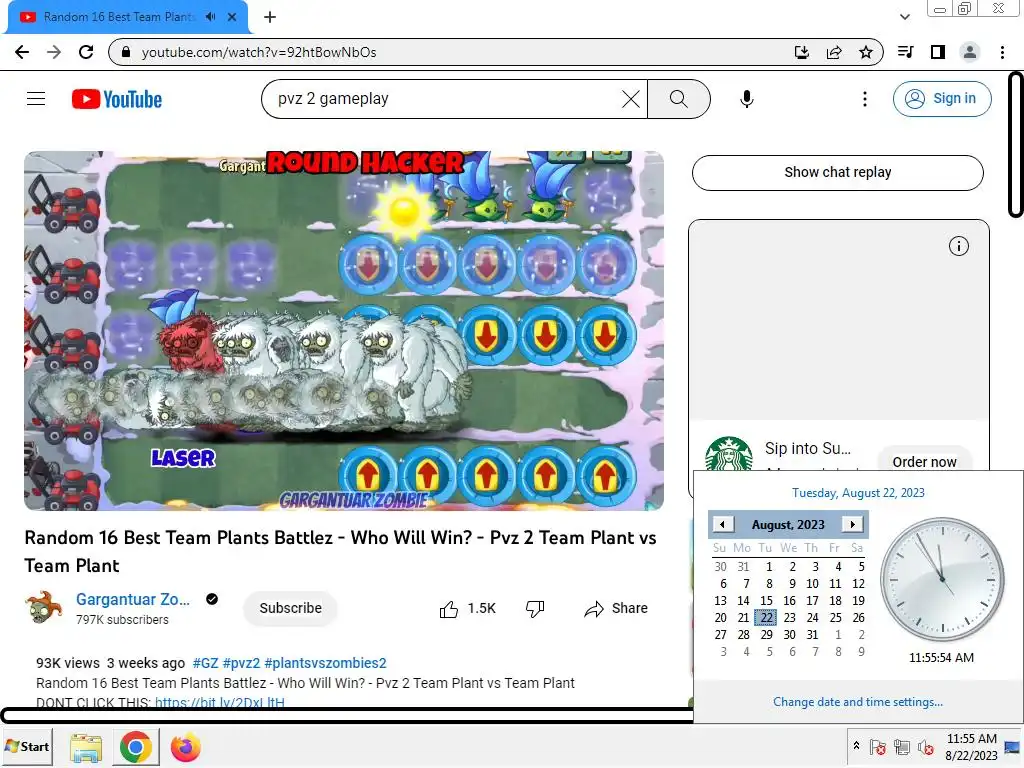Share the video
The image size is (1024, 768).
pyautogui.click(x=616, y=609)
